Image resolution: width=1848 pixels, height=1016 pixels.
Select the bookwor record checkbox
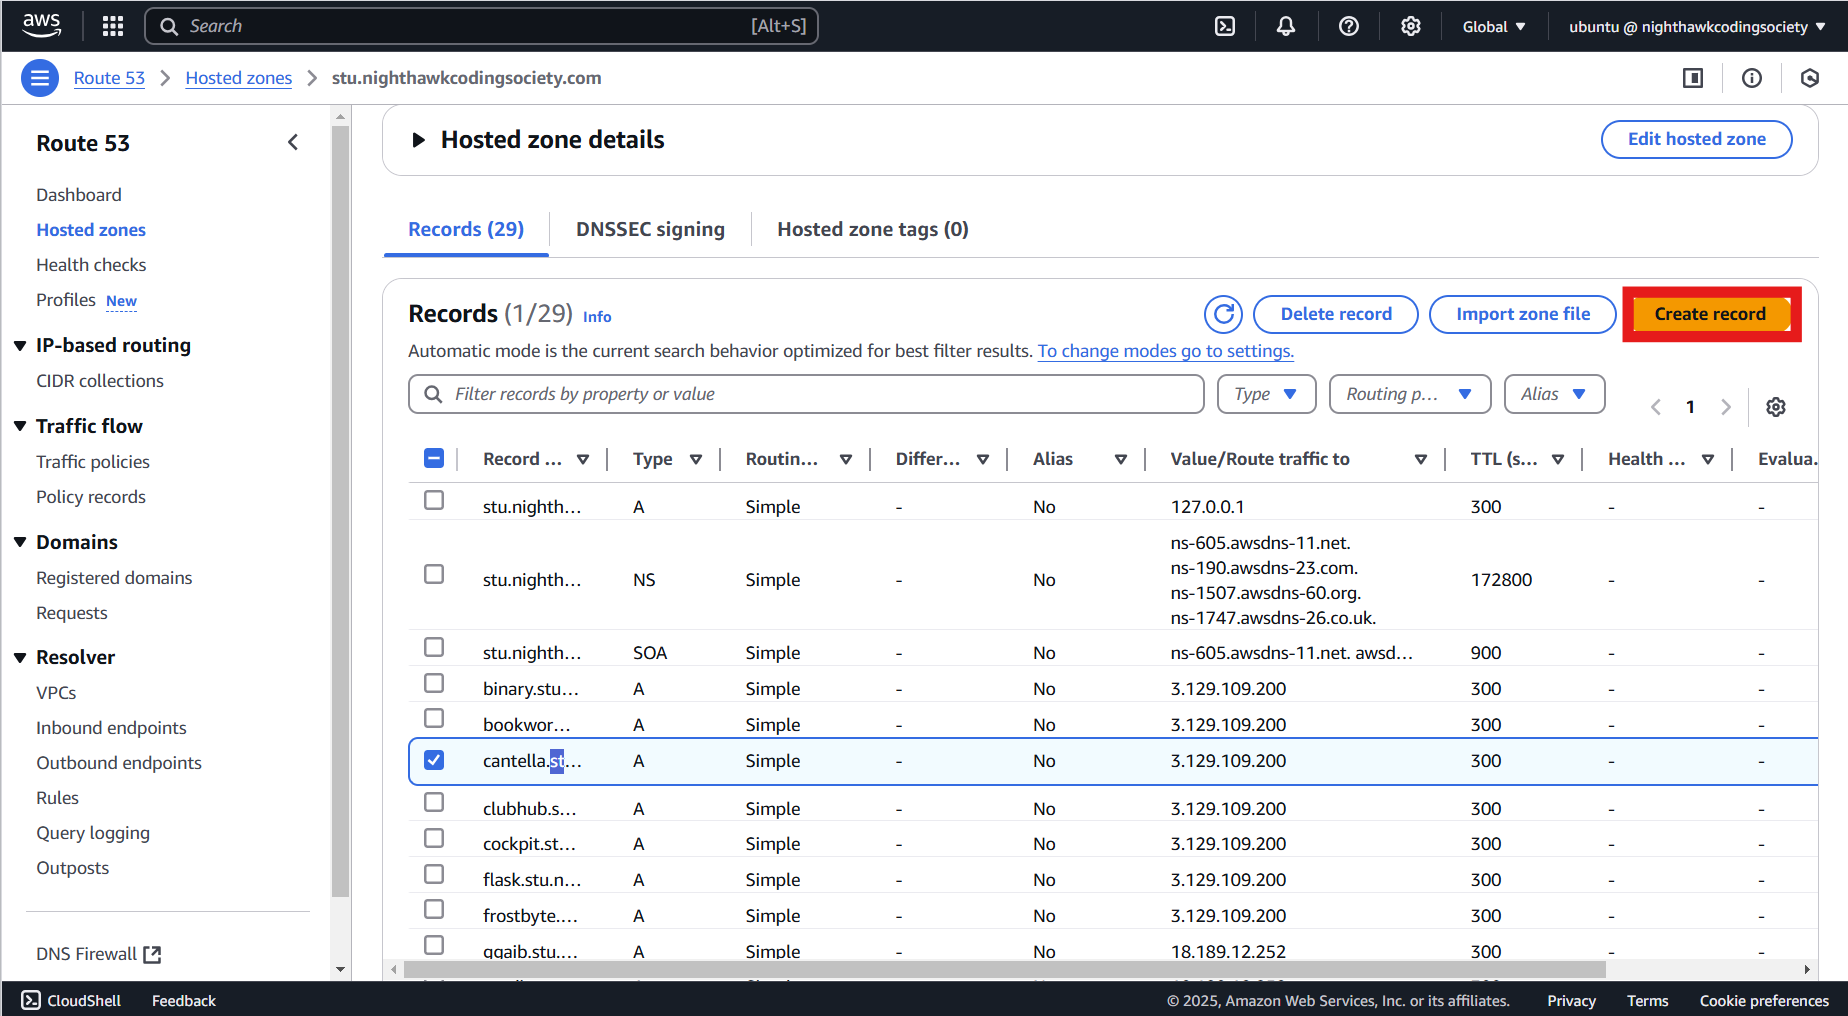tap(434, 718)
